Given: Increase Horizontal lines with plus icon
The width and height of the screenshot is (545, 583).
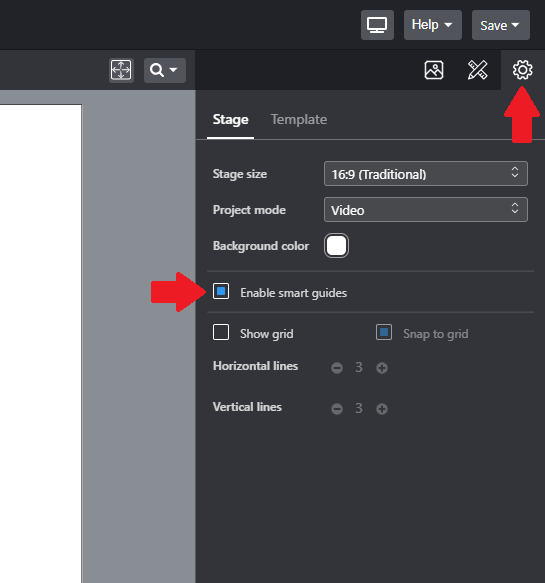Looking at the screenshot, I should click(x=382, y=368).
